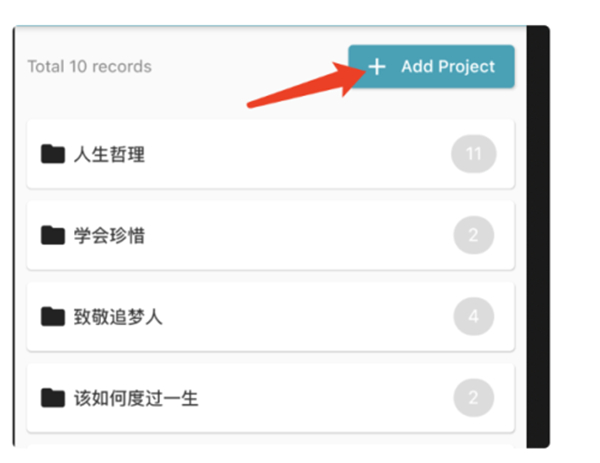Select the folder icon beside 该如何度过一生
The height and width of the screenshot is (463, 600).
coord(52,398)
